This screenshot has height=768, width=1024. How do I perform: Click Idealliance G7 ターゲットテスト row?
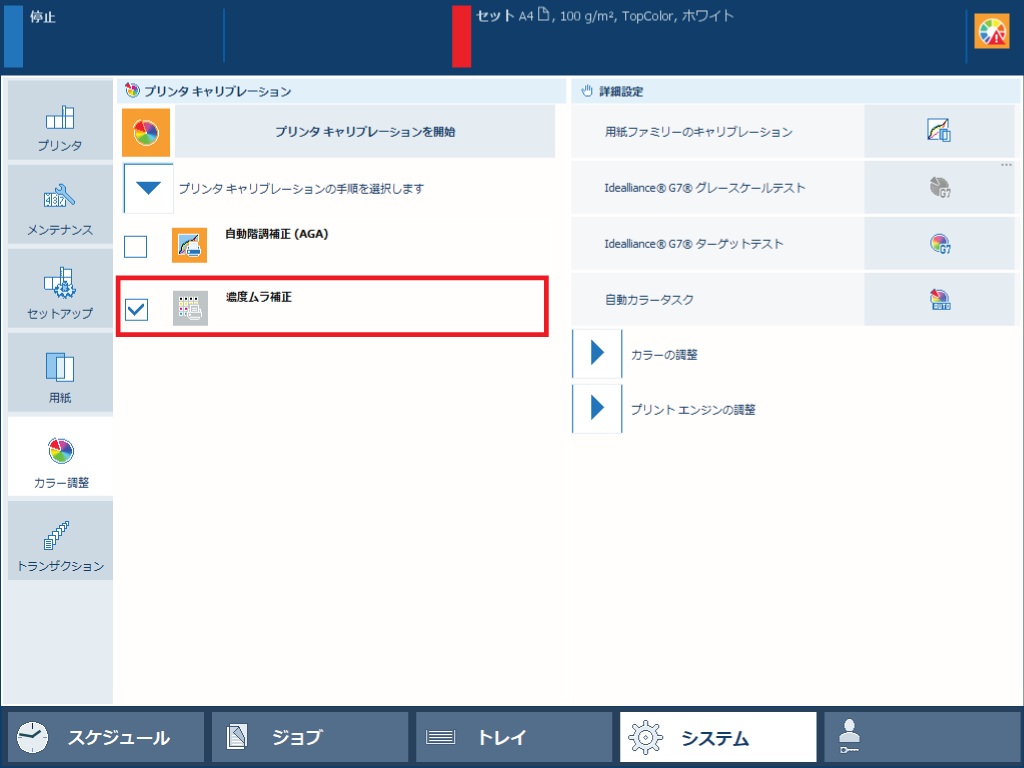793,244
